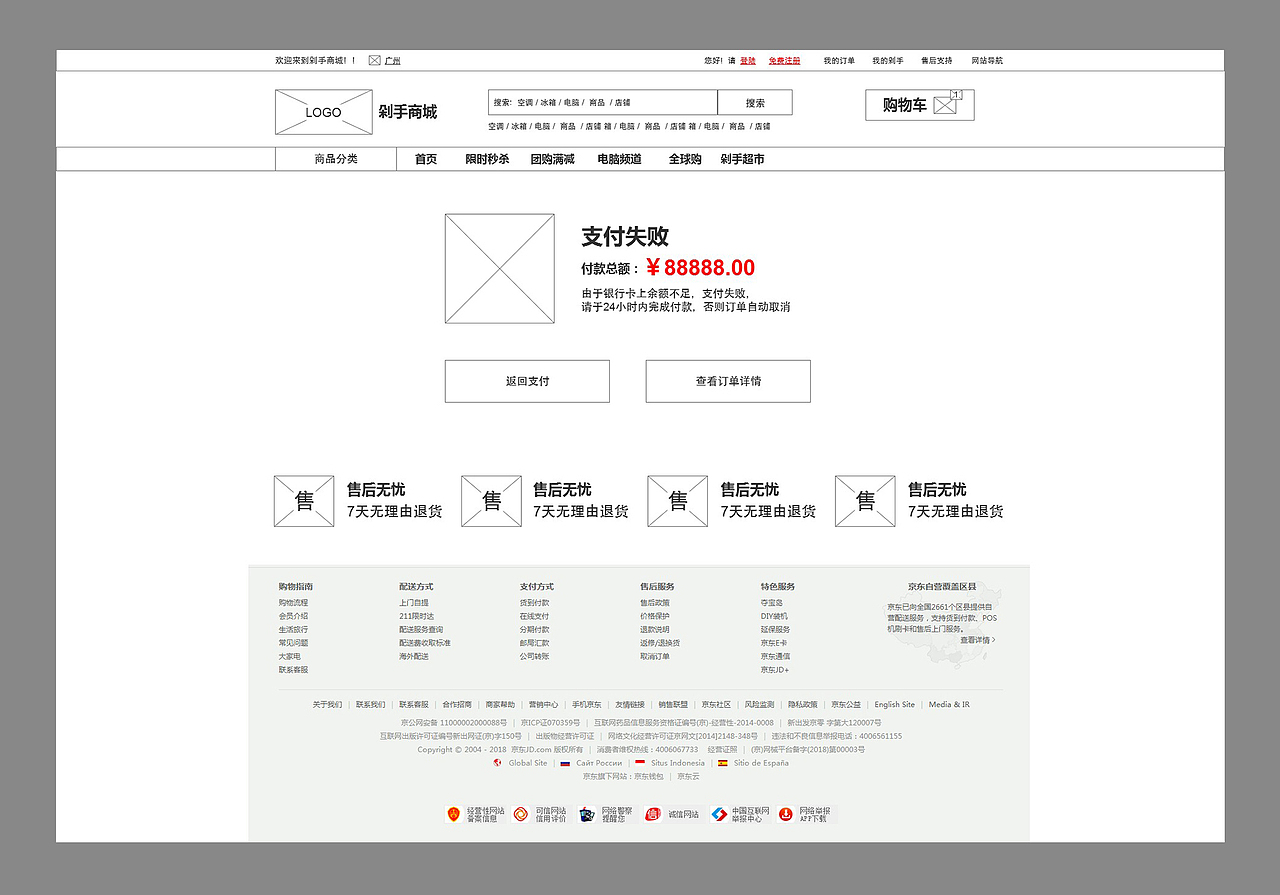Select the Global Site globe icon

point(497,762)
